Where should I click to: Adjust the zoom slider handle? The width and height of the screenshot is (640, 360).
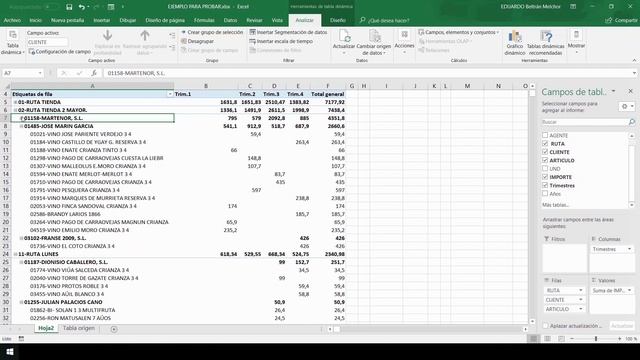tap(596, 339)
